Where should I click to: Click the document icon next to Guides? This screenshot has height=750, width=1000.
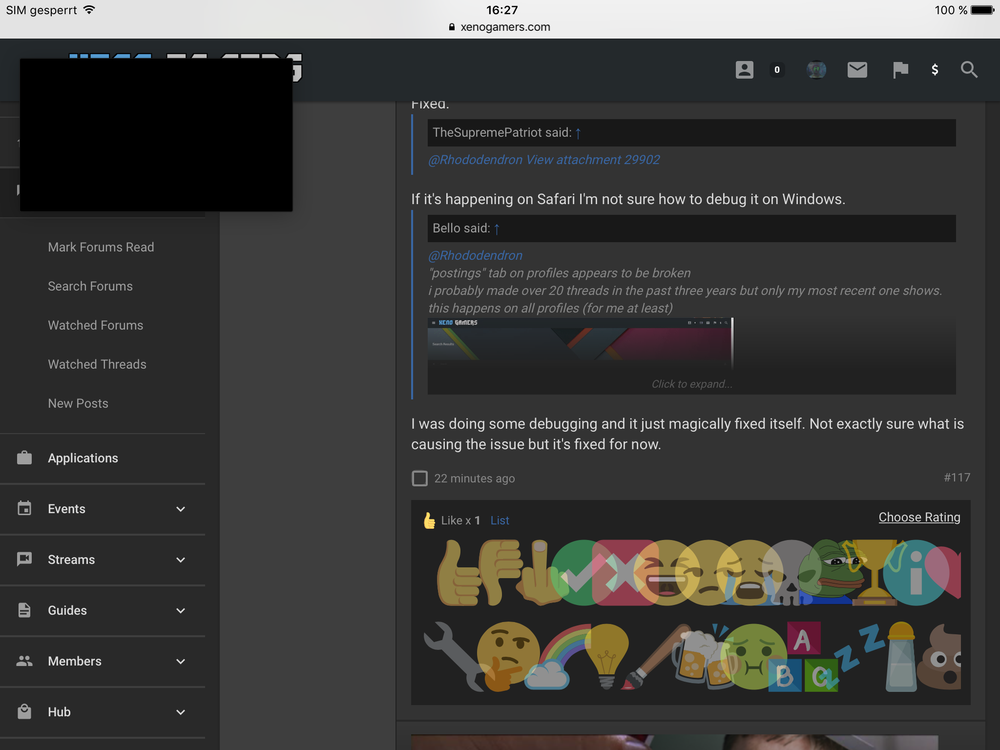24,610
